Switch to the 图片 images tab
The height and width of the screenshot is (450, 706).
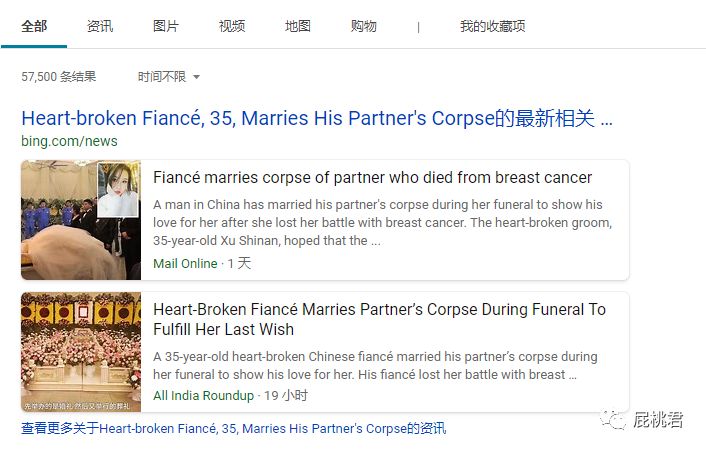pyautogui.click(x=166, y=26)
